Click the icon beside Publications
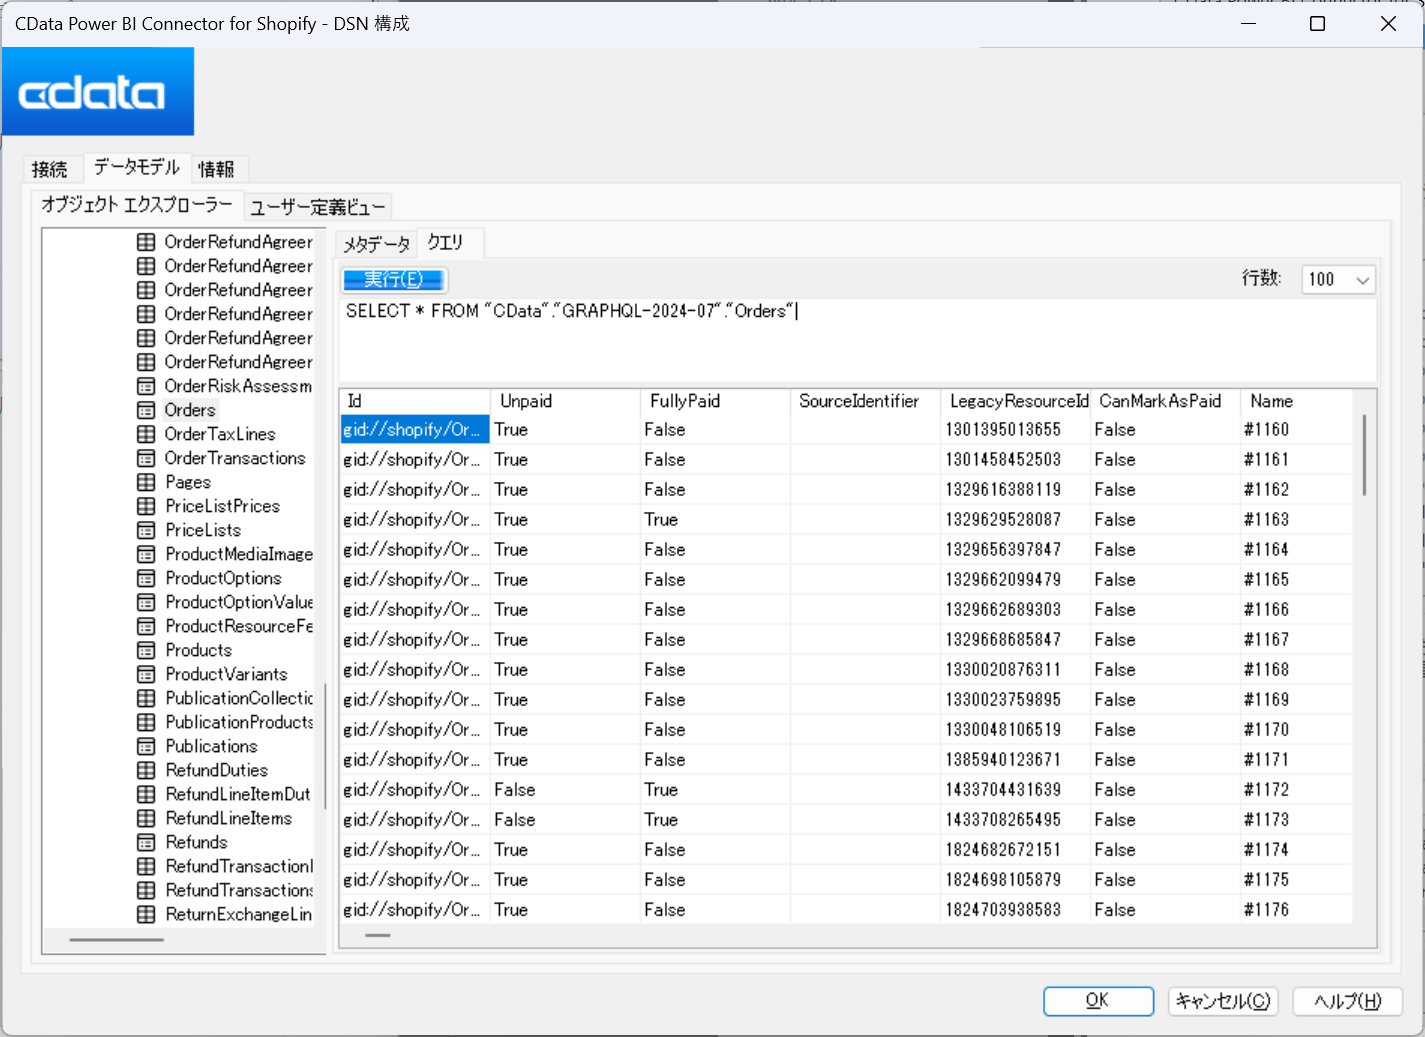The image size is (1425, 1037). tap(146, 746)
